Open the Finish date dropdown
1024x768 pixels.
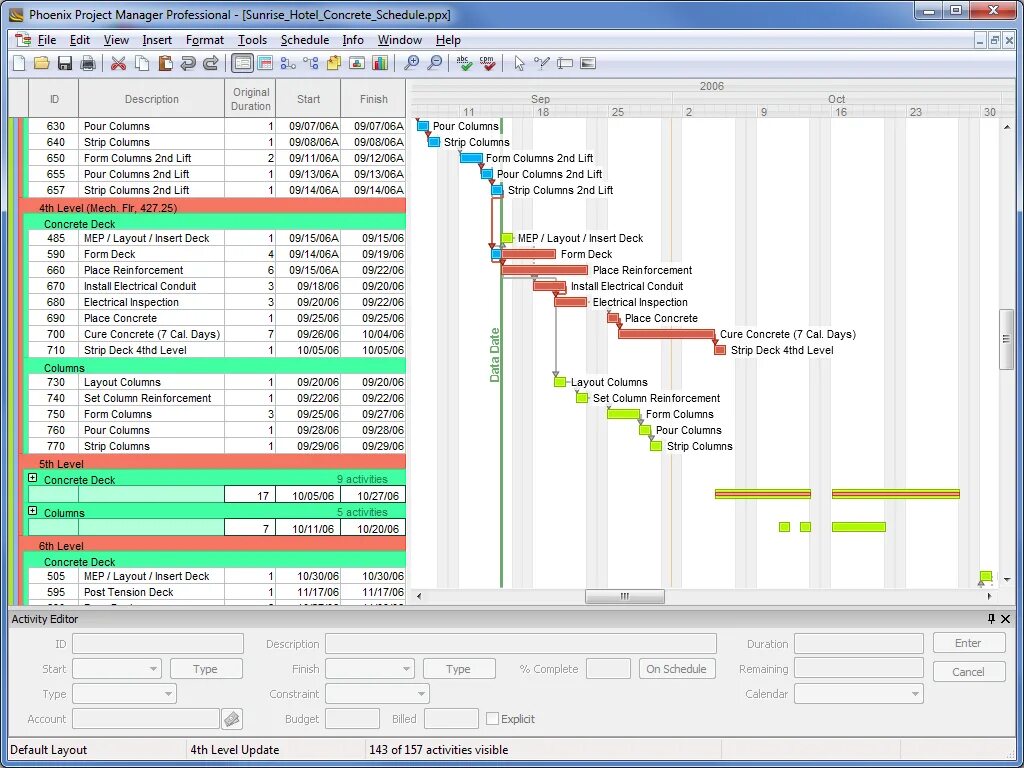[406, 669]
